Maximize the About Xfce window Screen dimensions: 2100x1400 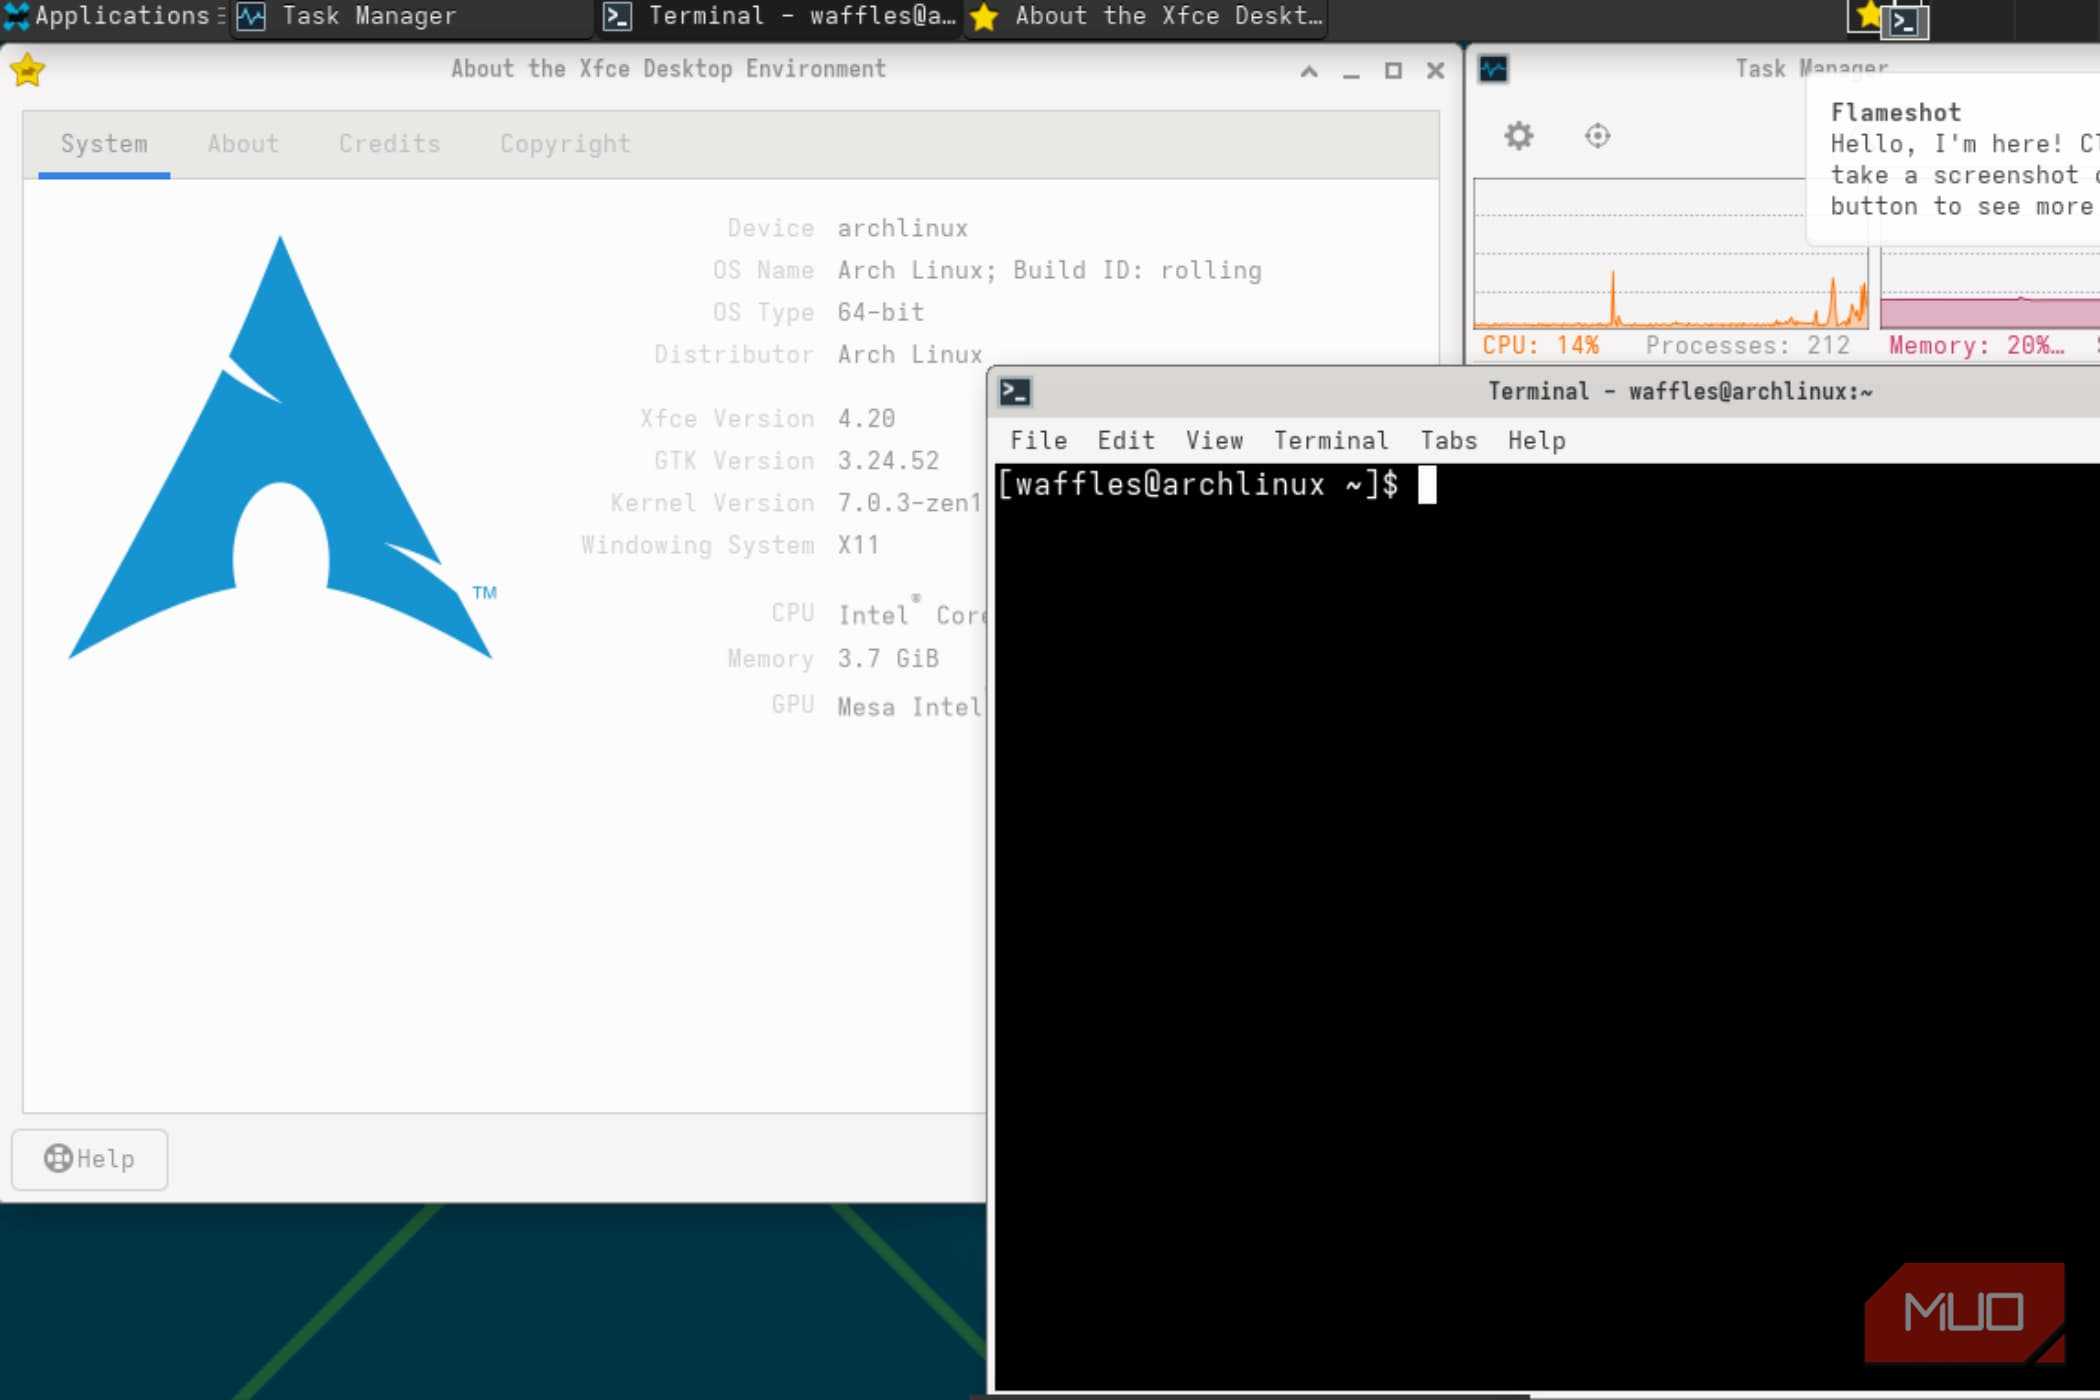tap(1393, 71)
